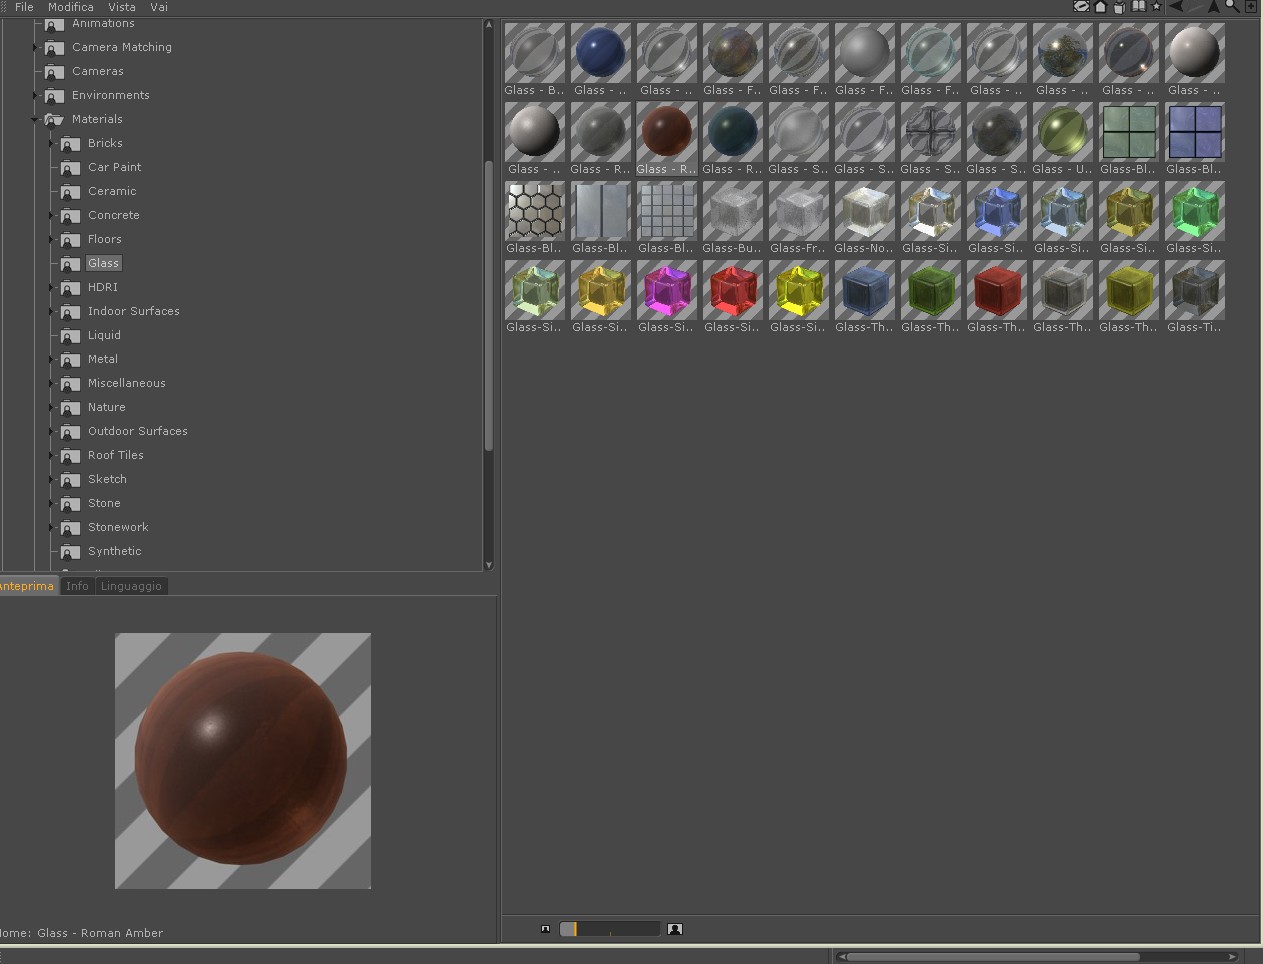The width and height of the screenshot is (1263, 964).
Task: Select the magenta Glass-Si cube thumbnail
Action: pos(667,290)
